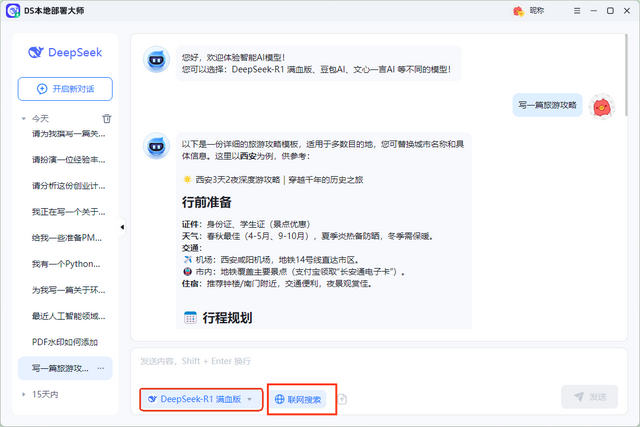Click the sun emoji before 西安3天2夜
The image size is (640, 427).
[187, 180]
